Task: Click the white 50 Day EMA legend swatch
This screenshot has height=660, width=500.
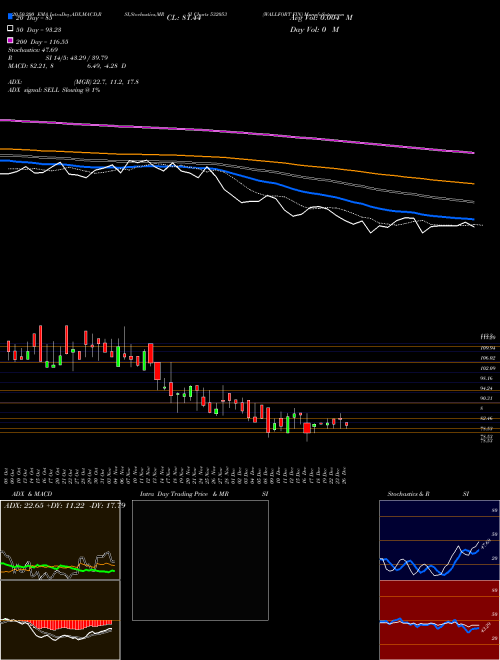Action: (x=10, y=29)
